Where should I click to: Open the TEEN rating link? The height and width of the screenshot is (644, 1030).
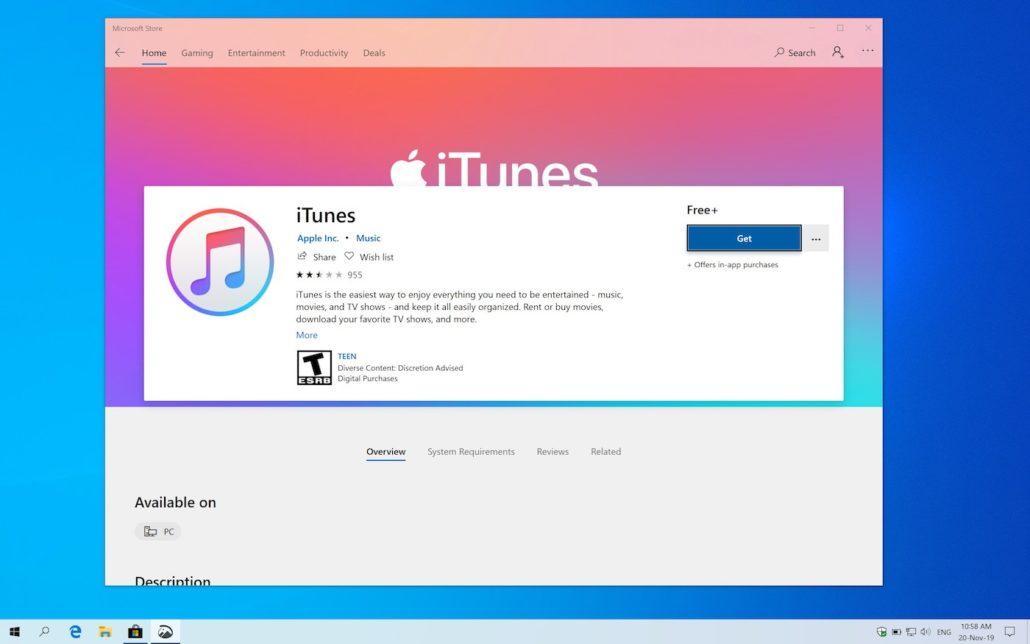click(x=347, y=356)
